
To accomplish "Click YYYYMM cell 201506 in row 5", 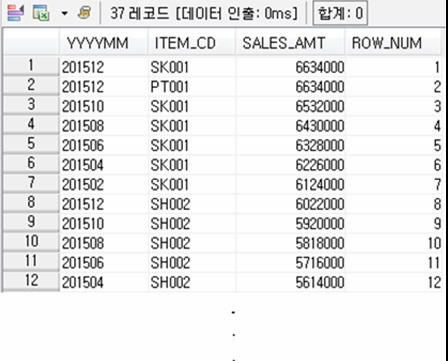I will point(104,146).
